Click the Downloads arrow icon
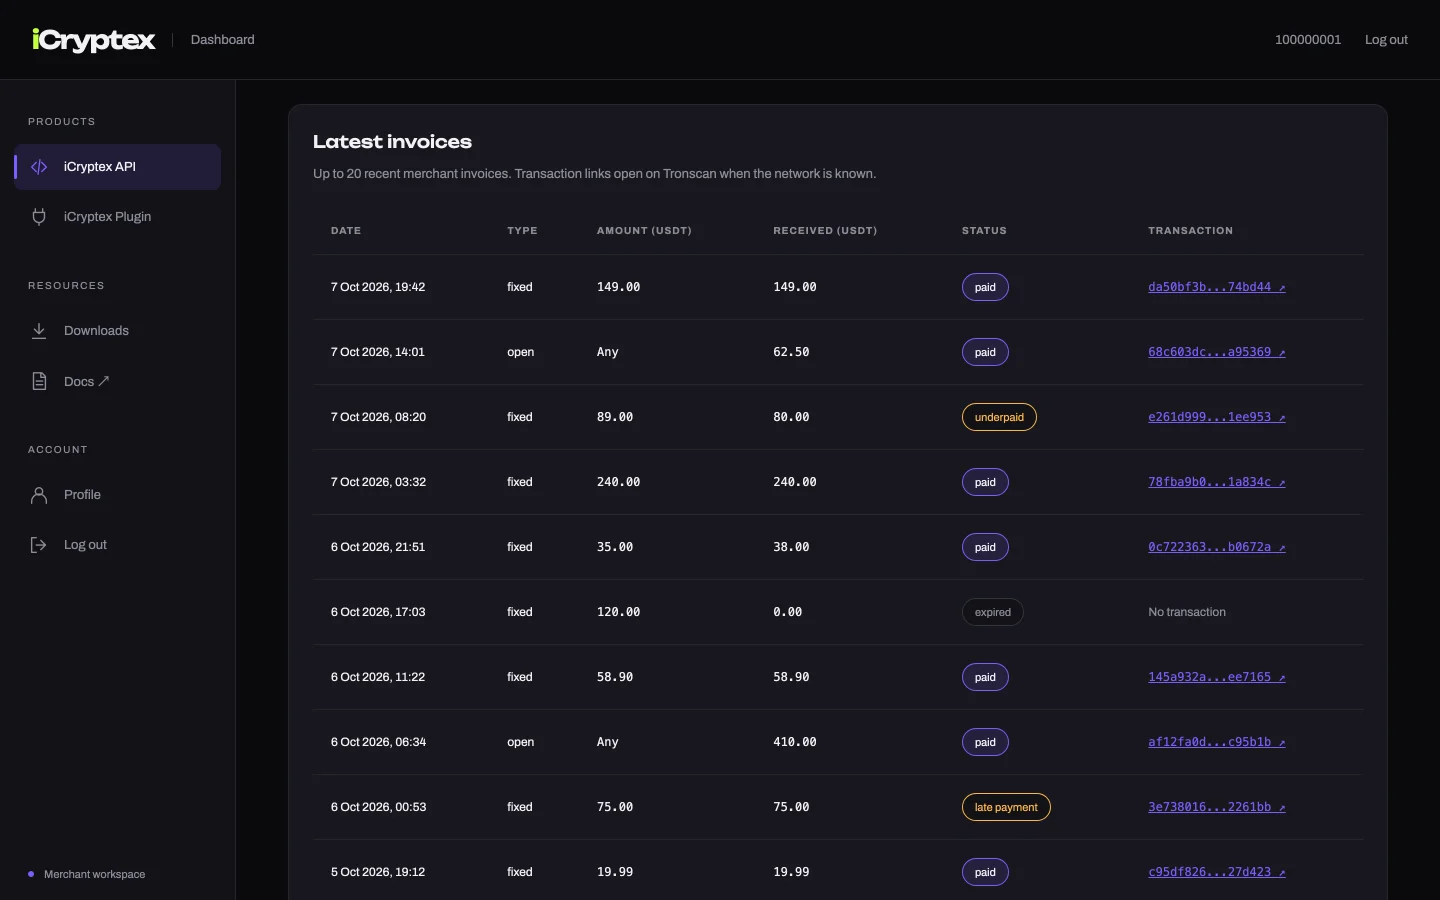 pos(39,331)
